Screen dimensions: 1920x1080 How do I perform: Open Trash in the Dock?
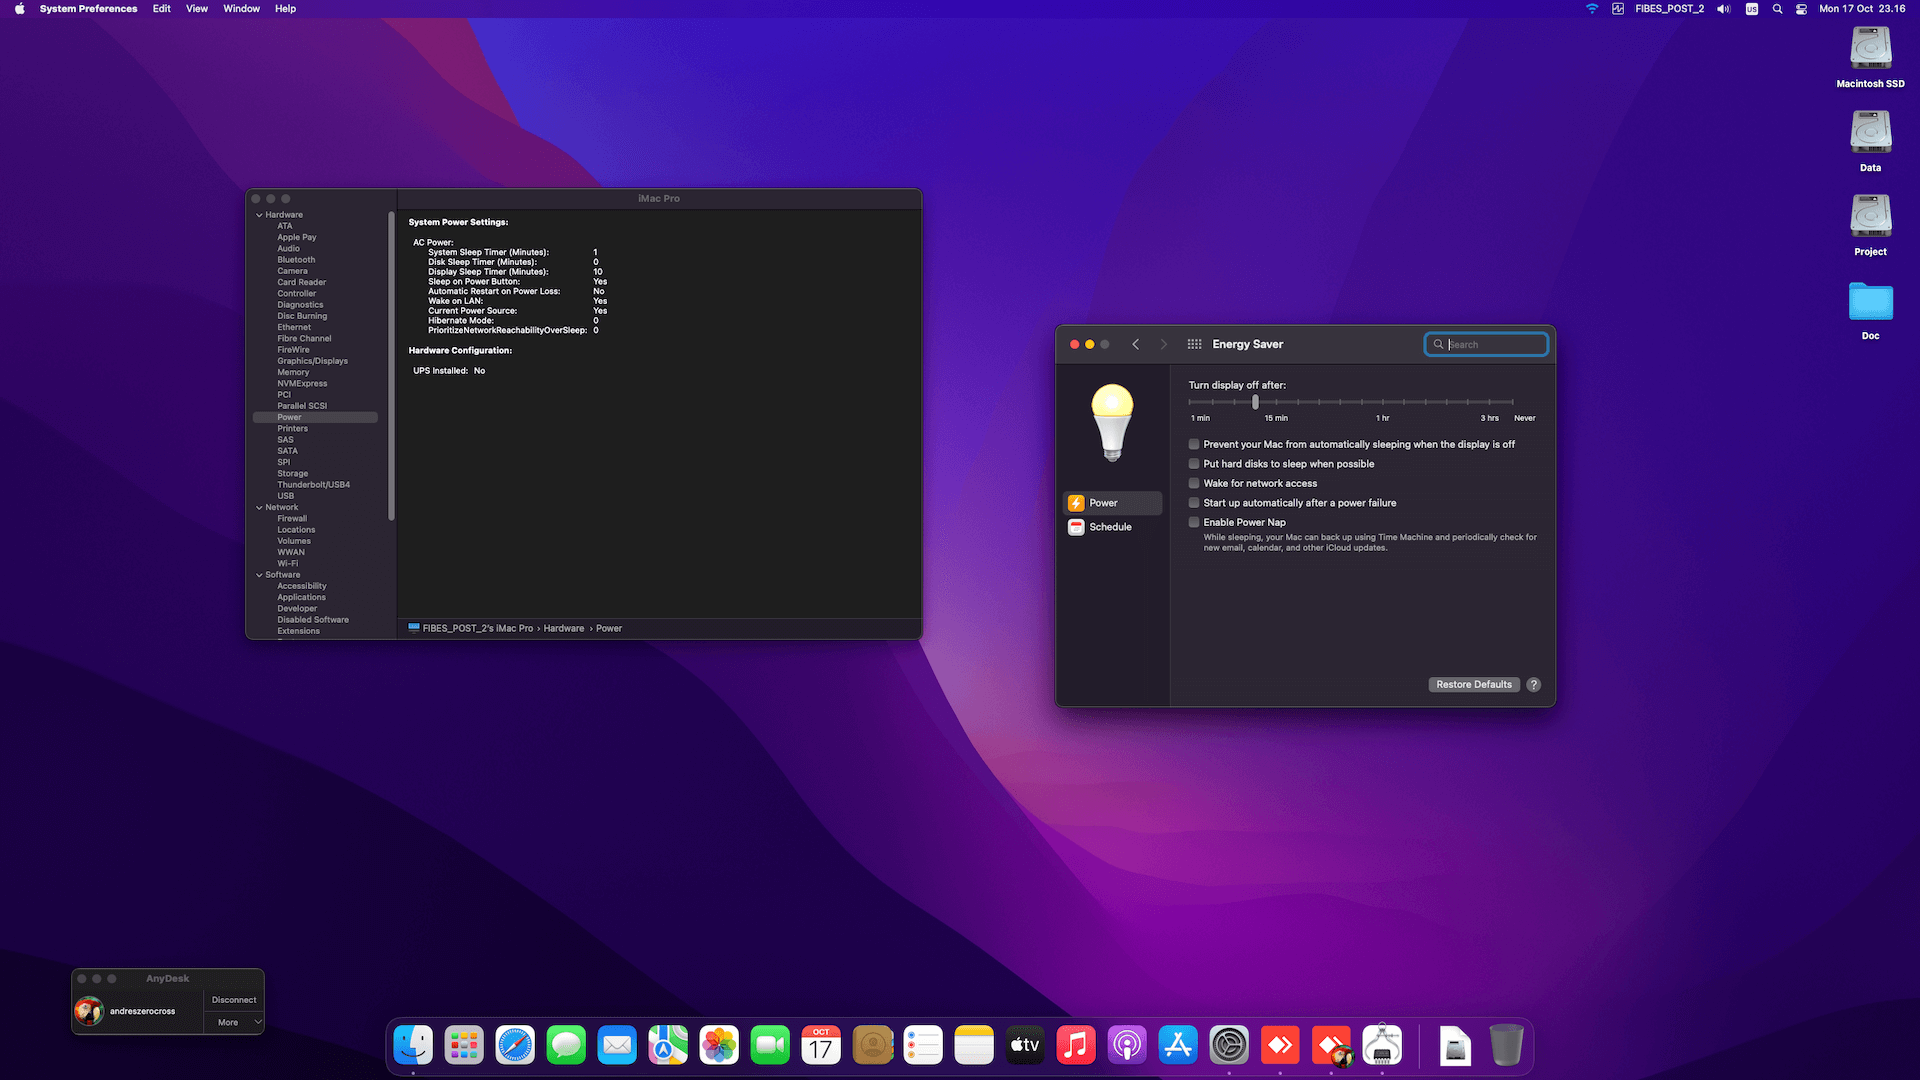pyautogui.click(x=1506, y=1046)
